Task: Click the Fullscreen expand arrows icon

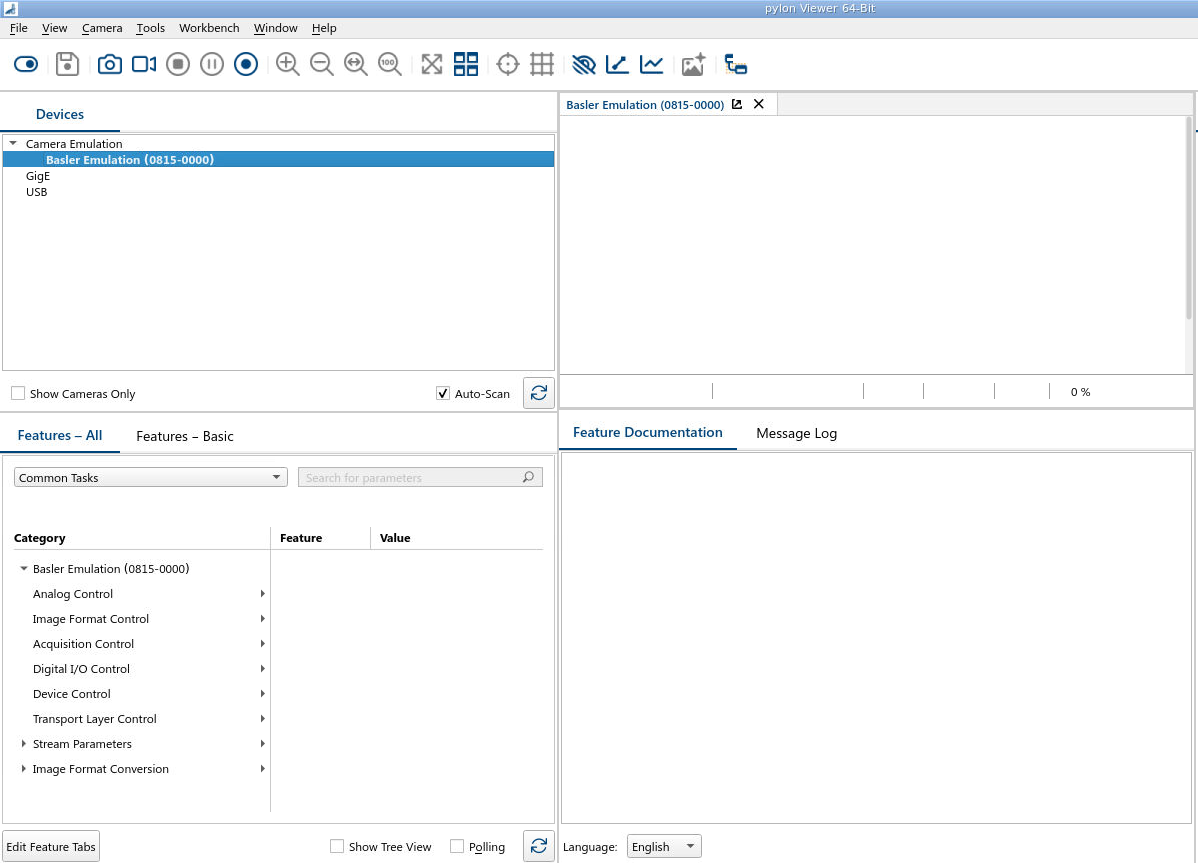Action: click(x=432, y=64)
